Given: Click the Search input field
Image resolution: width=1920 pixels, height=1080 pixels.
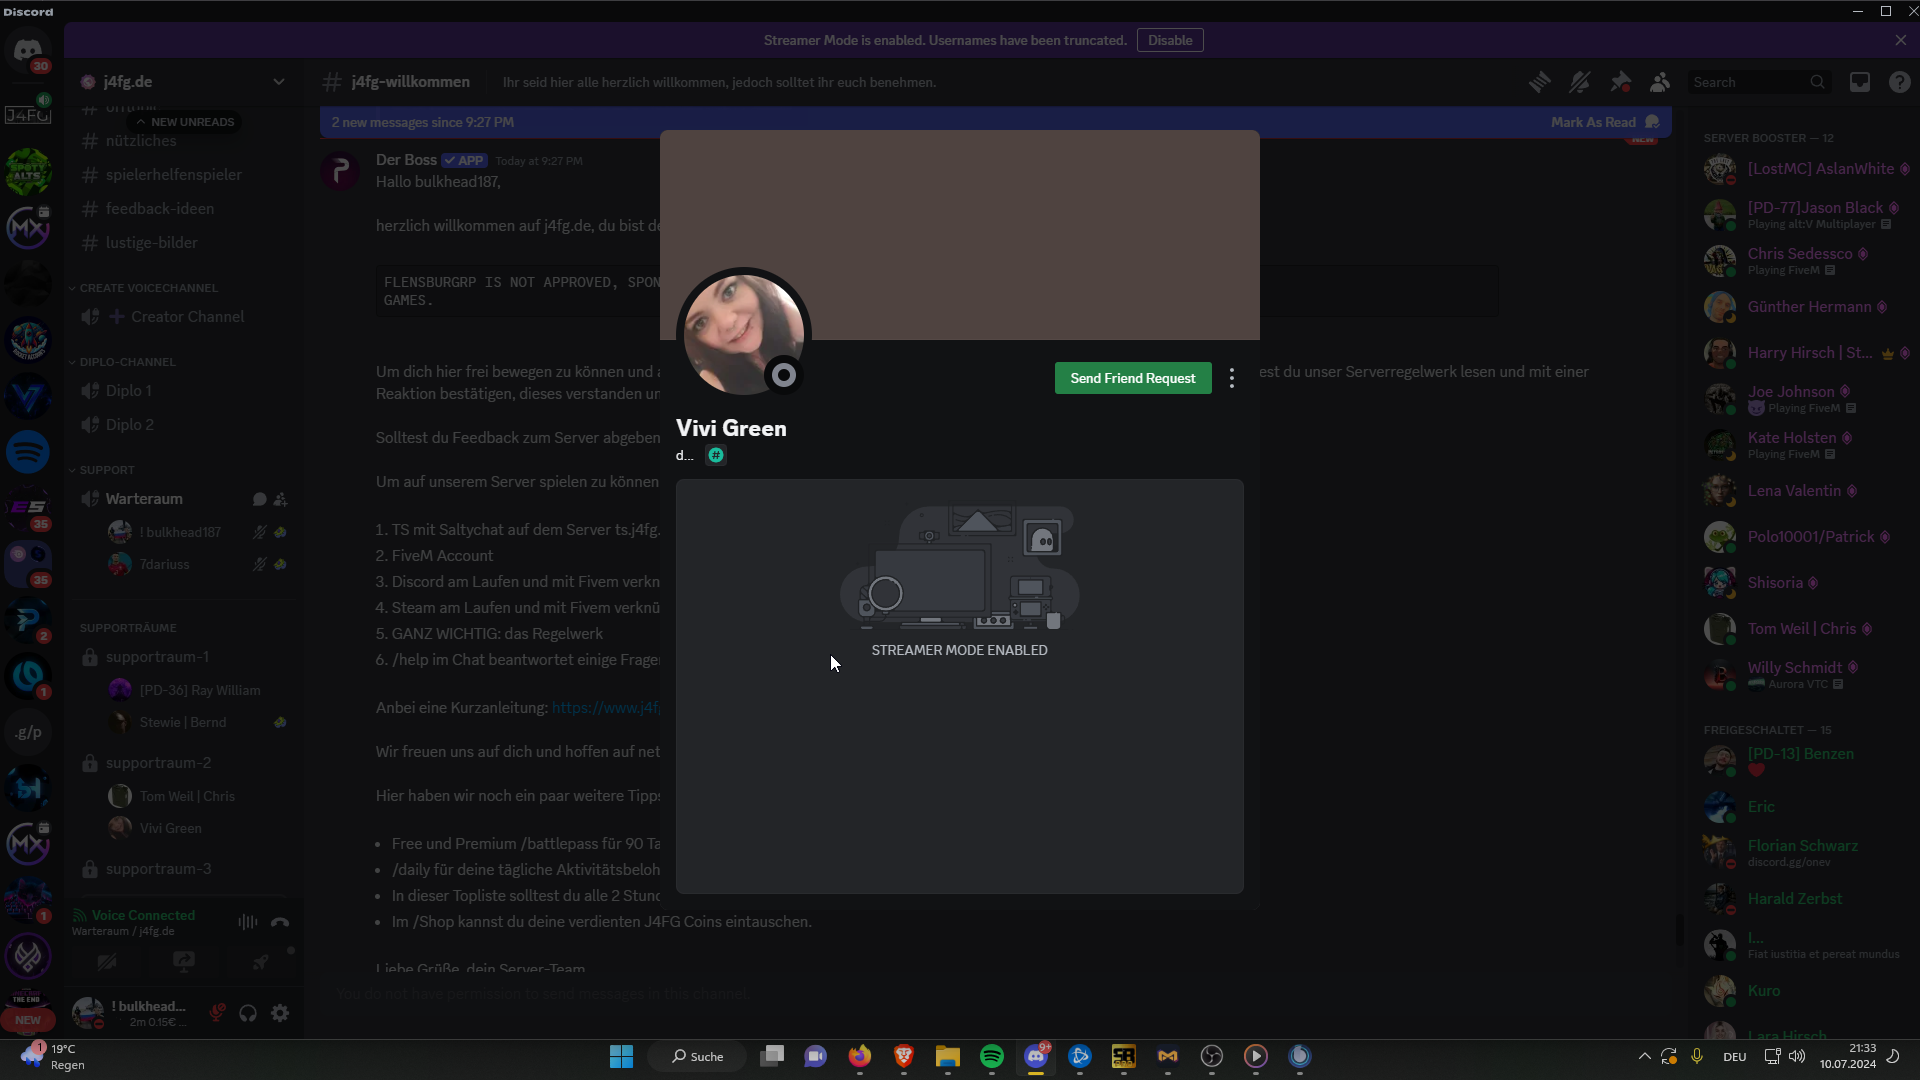Looking at the screenshot, I should click(1748, 83).
